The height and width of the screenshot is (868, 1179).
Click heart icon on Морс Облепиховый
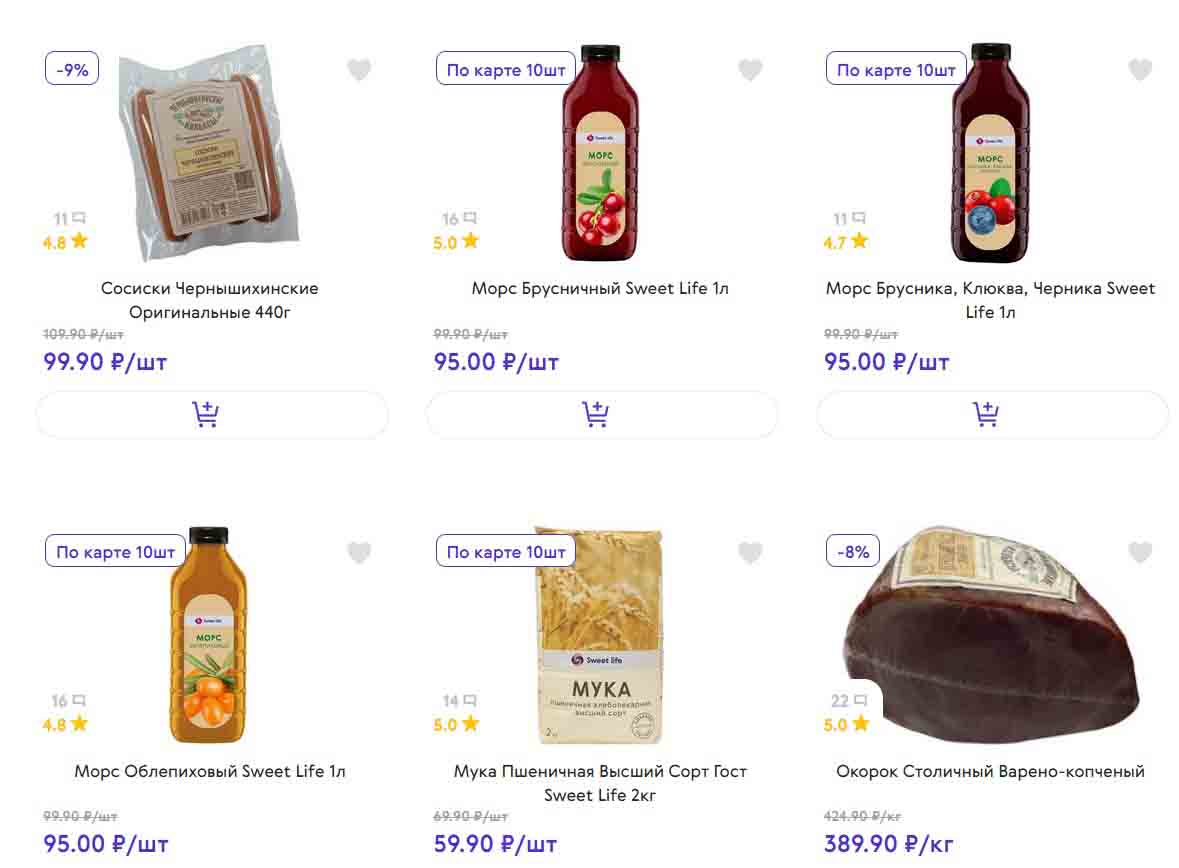(x=359, y=552)
